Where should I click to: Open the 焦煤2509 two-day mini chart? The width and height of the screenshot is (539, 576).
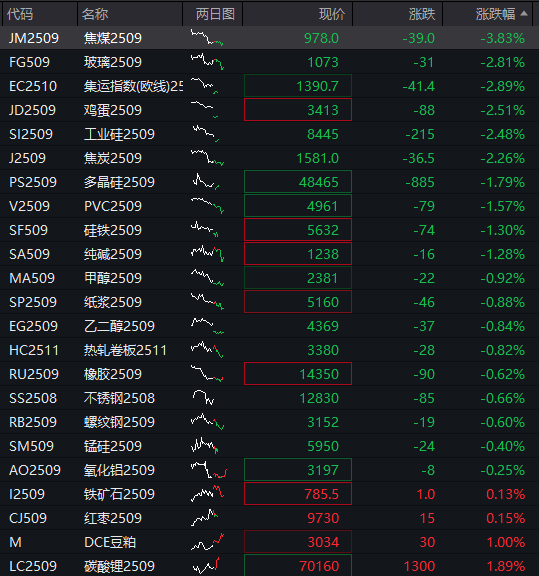[207, 37]
